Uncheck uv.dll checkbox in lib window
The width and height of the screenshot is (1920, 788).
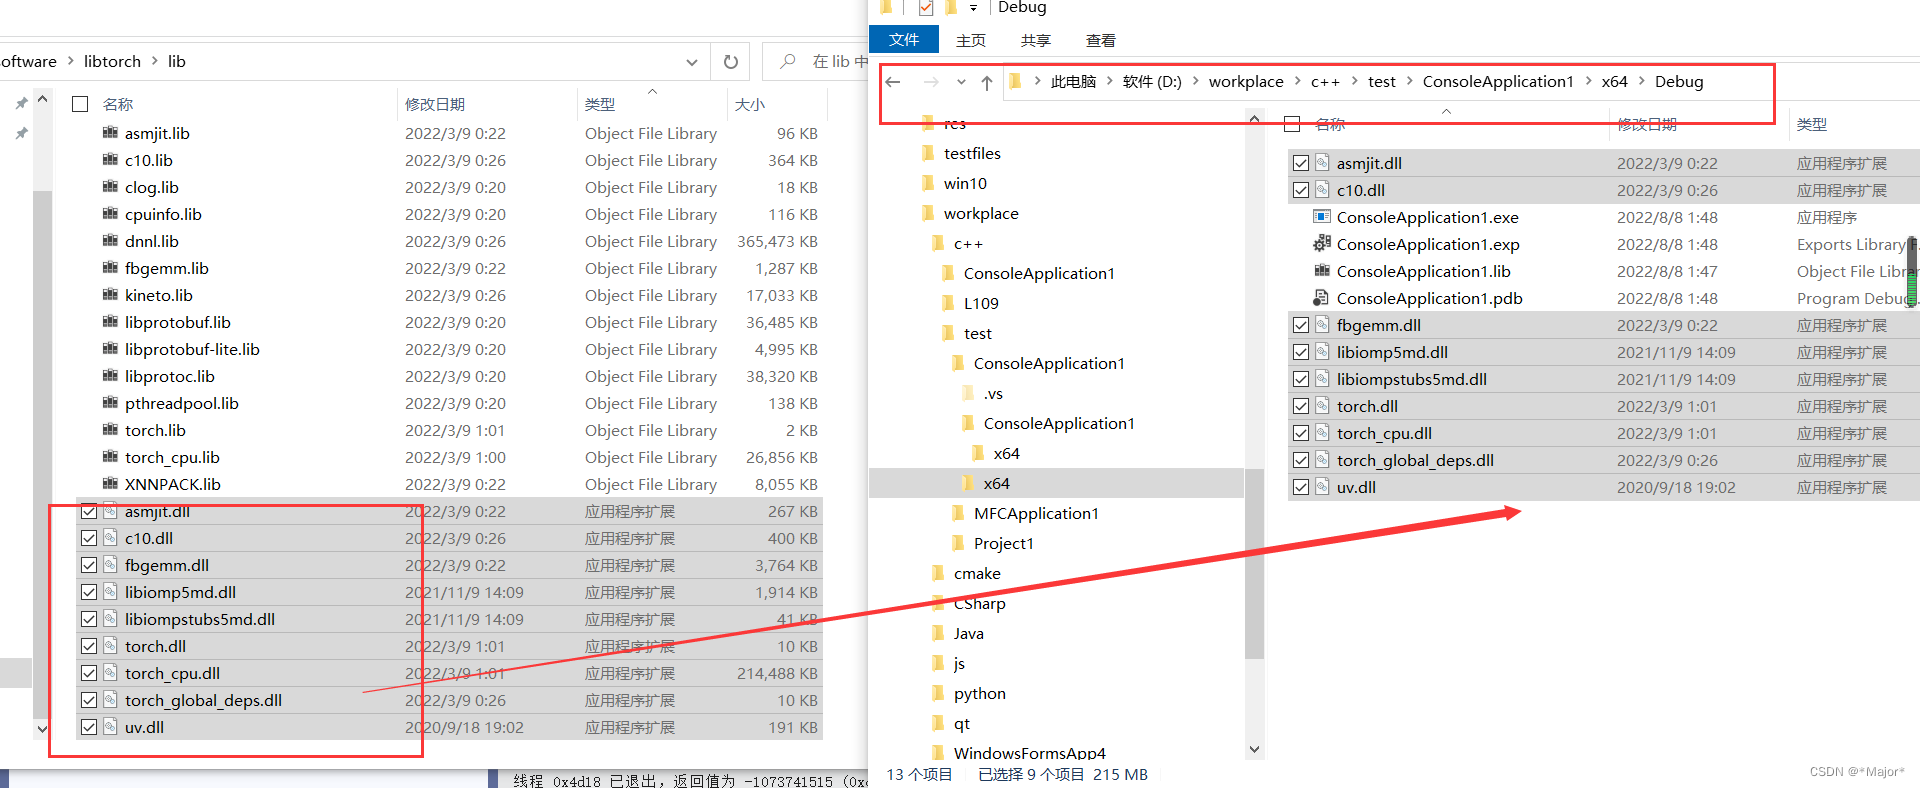pyautogui.click(x=89, y=727)
